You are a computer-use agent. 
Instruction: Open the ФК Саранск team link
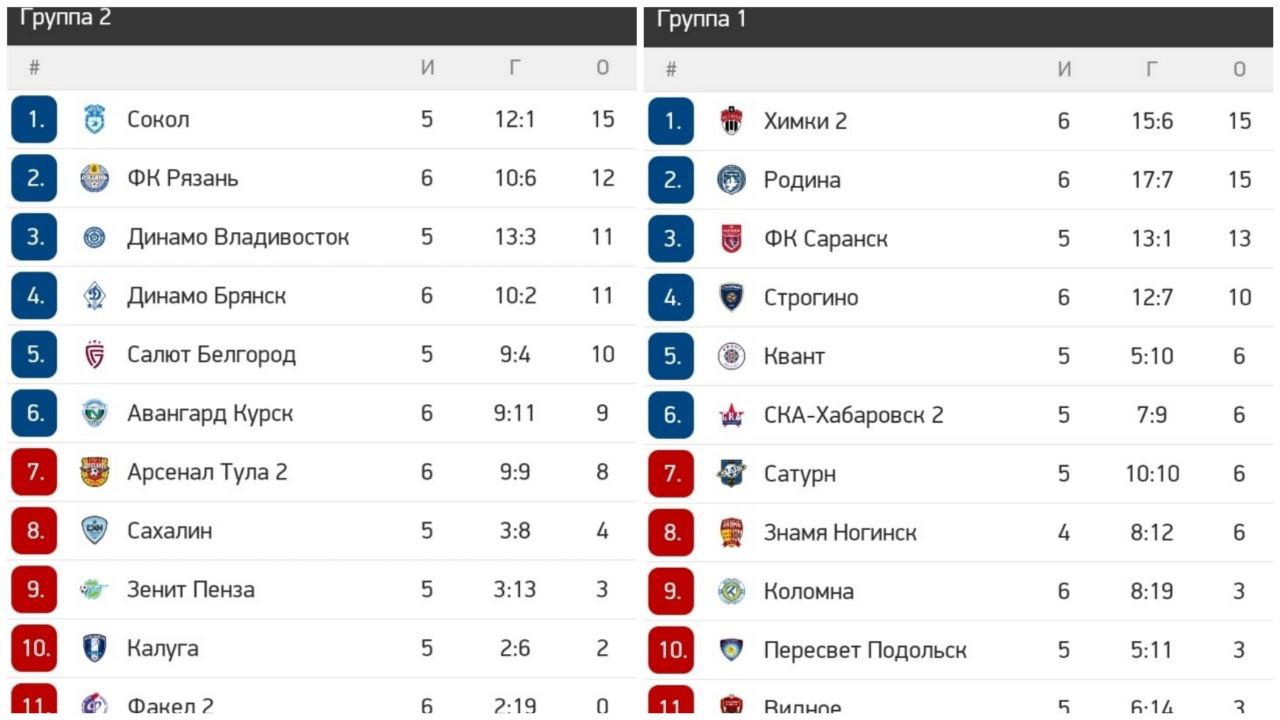(x=825, y=239)
